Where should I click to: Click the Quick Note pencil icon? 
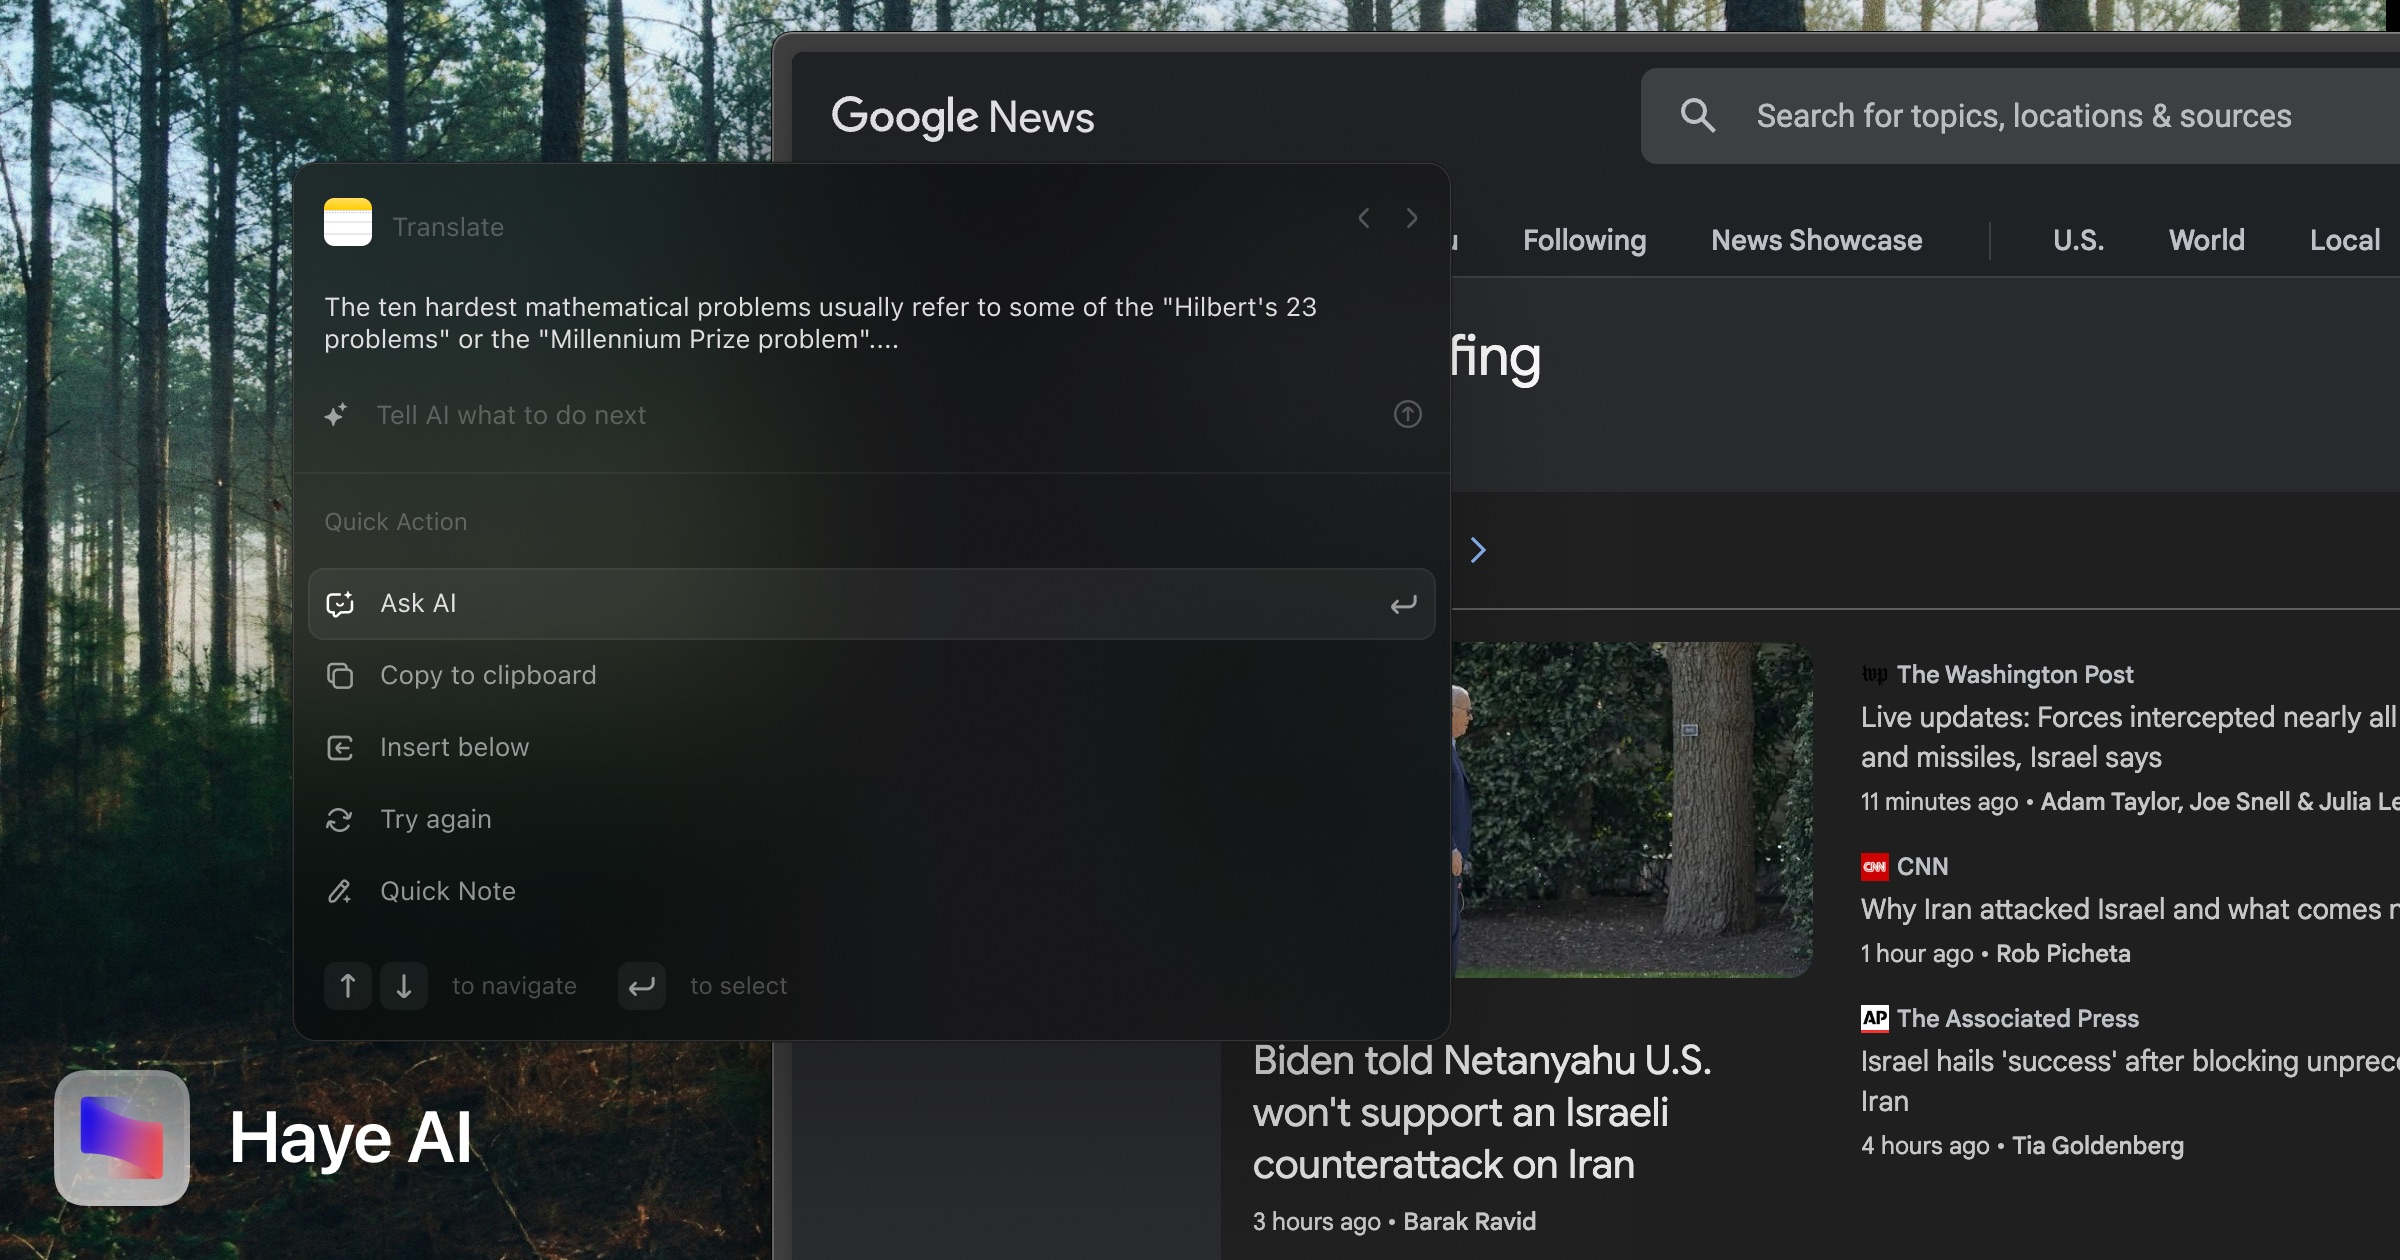pyautogui.click(x=340, y=892)
